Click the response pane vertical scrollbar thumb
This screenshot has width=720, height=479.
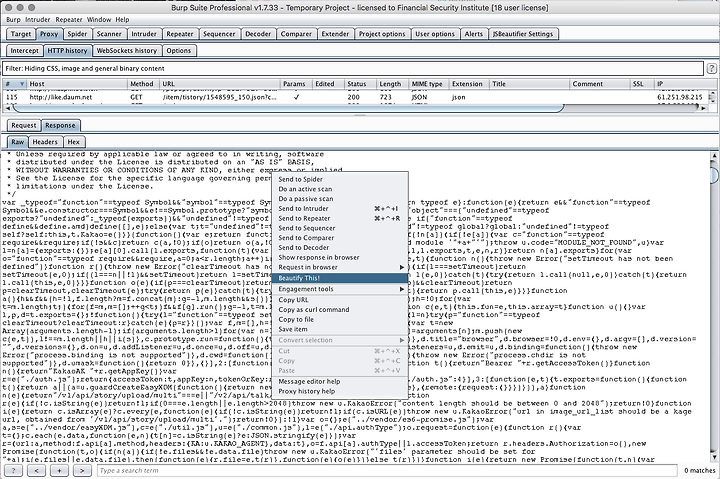coord(714,175)
